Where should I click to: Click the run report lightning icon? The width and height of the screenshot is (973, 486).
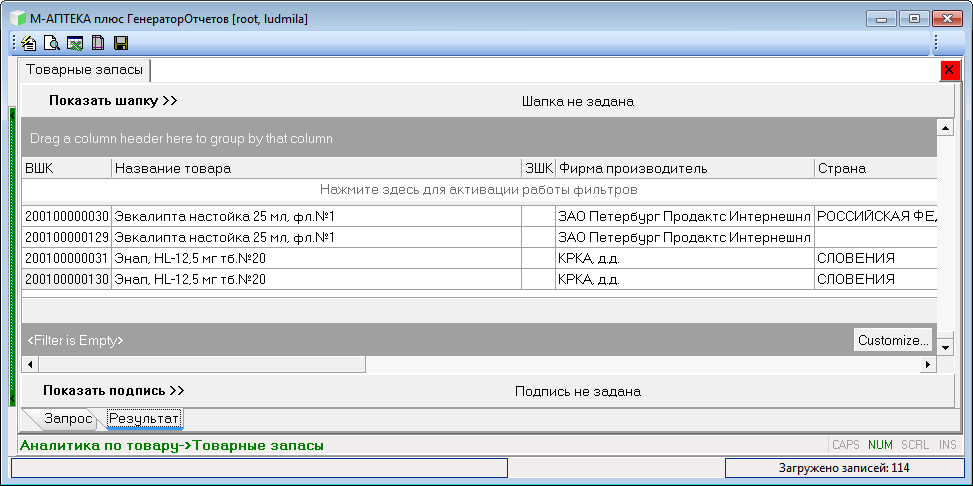point(30,43)
